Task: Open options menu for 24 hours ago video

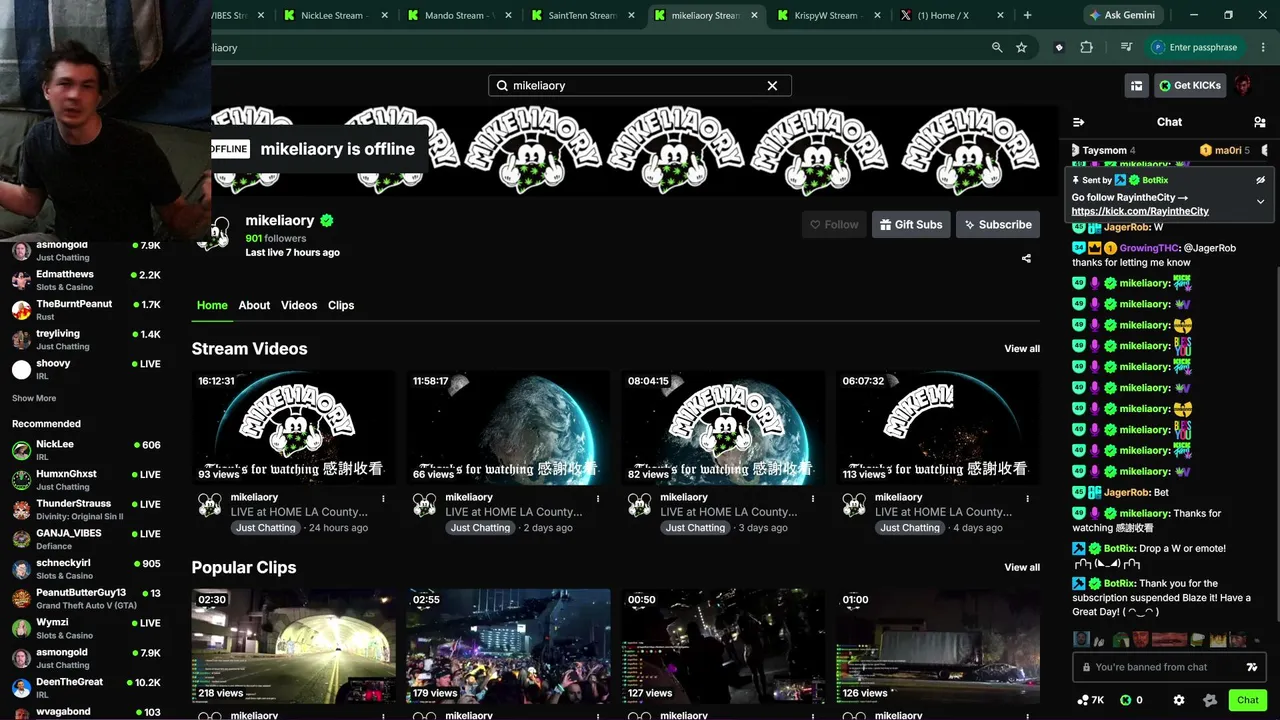Action: [x=383, y=498]
